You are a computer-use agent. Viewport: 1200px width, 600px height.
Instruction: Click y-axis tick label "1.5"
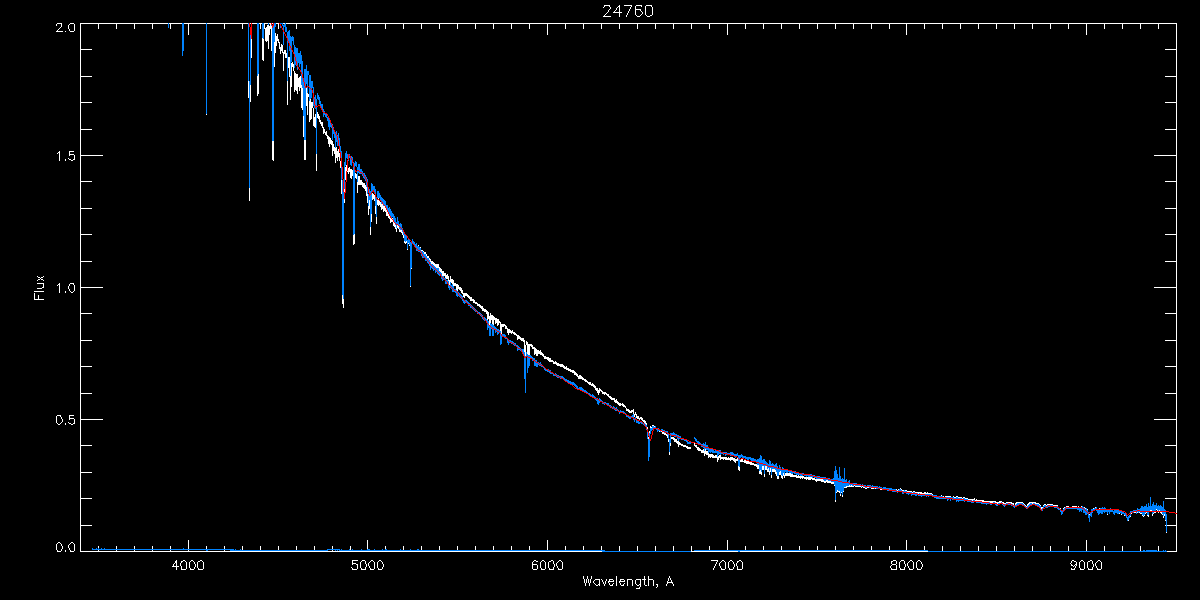(64, 156)
